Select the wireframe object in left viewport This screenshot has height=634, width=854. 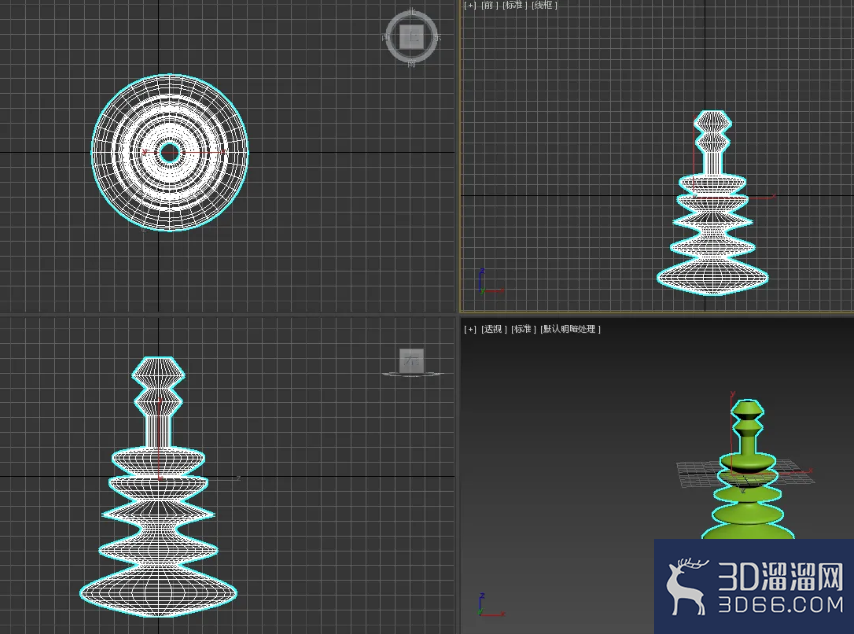pyautogui.click(x=158, y=487)
